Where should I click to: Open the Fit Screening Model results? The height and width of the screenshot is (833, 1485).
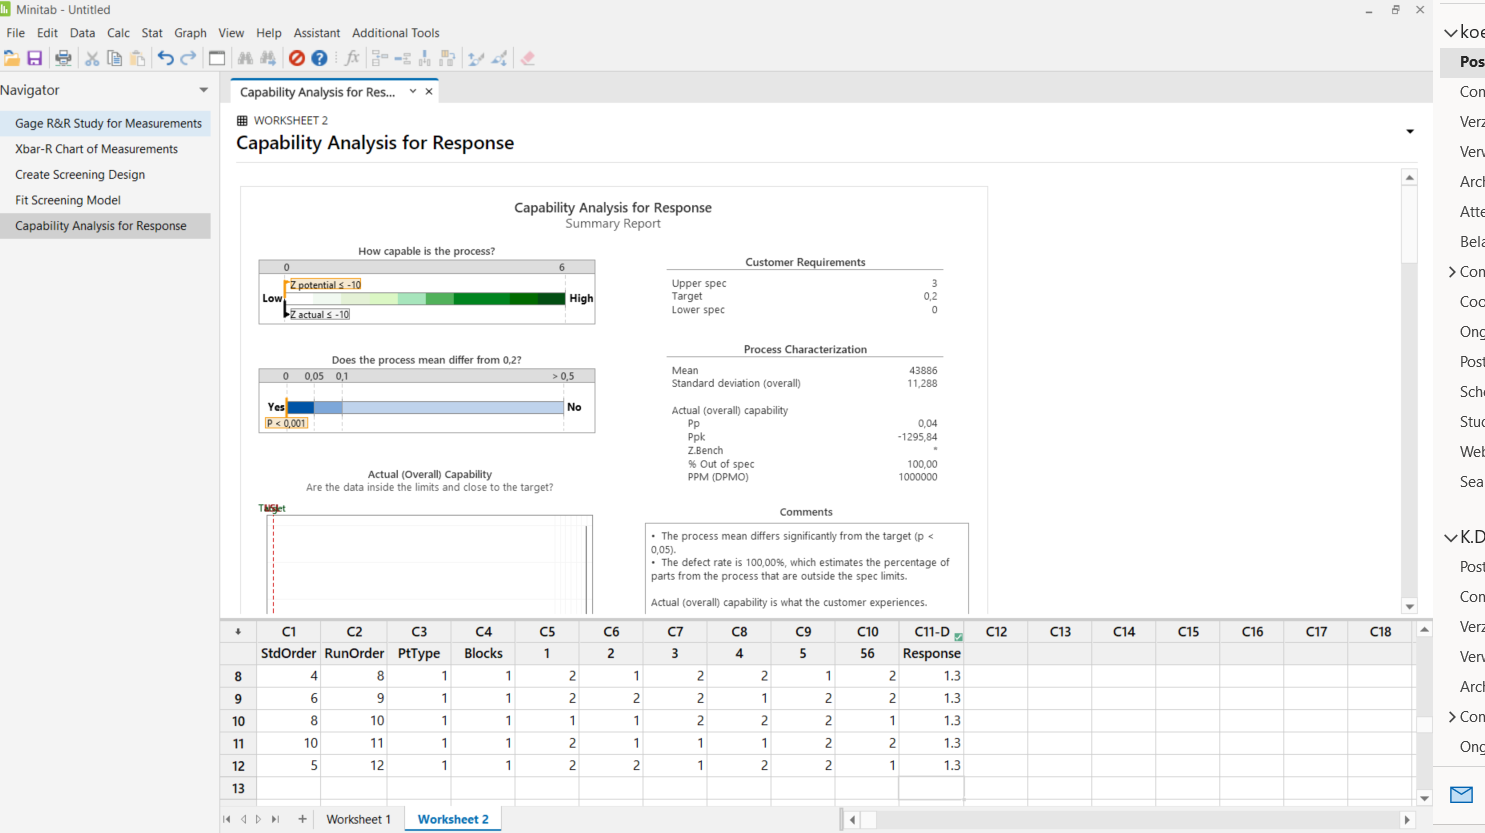[x=67, y=199]
